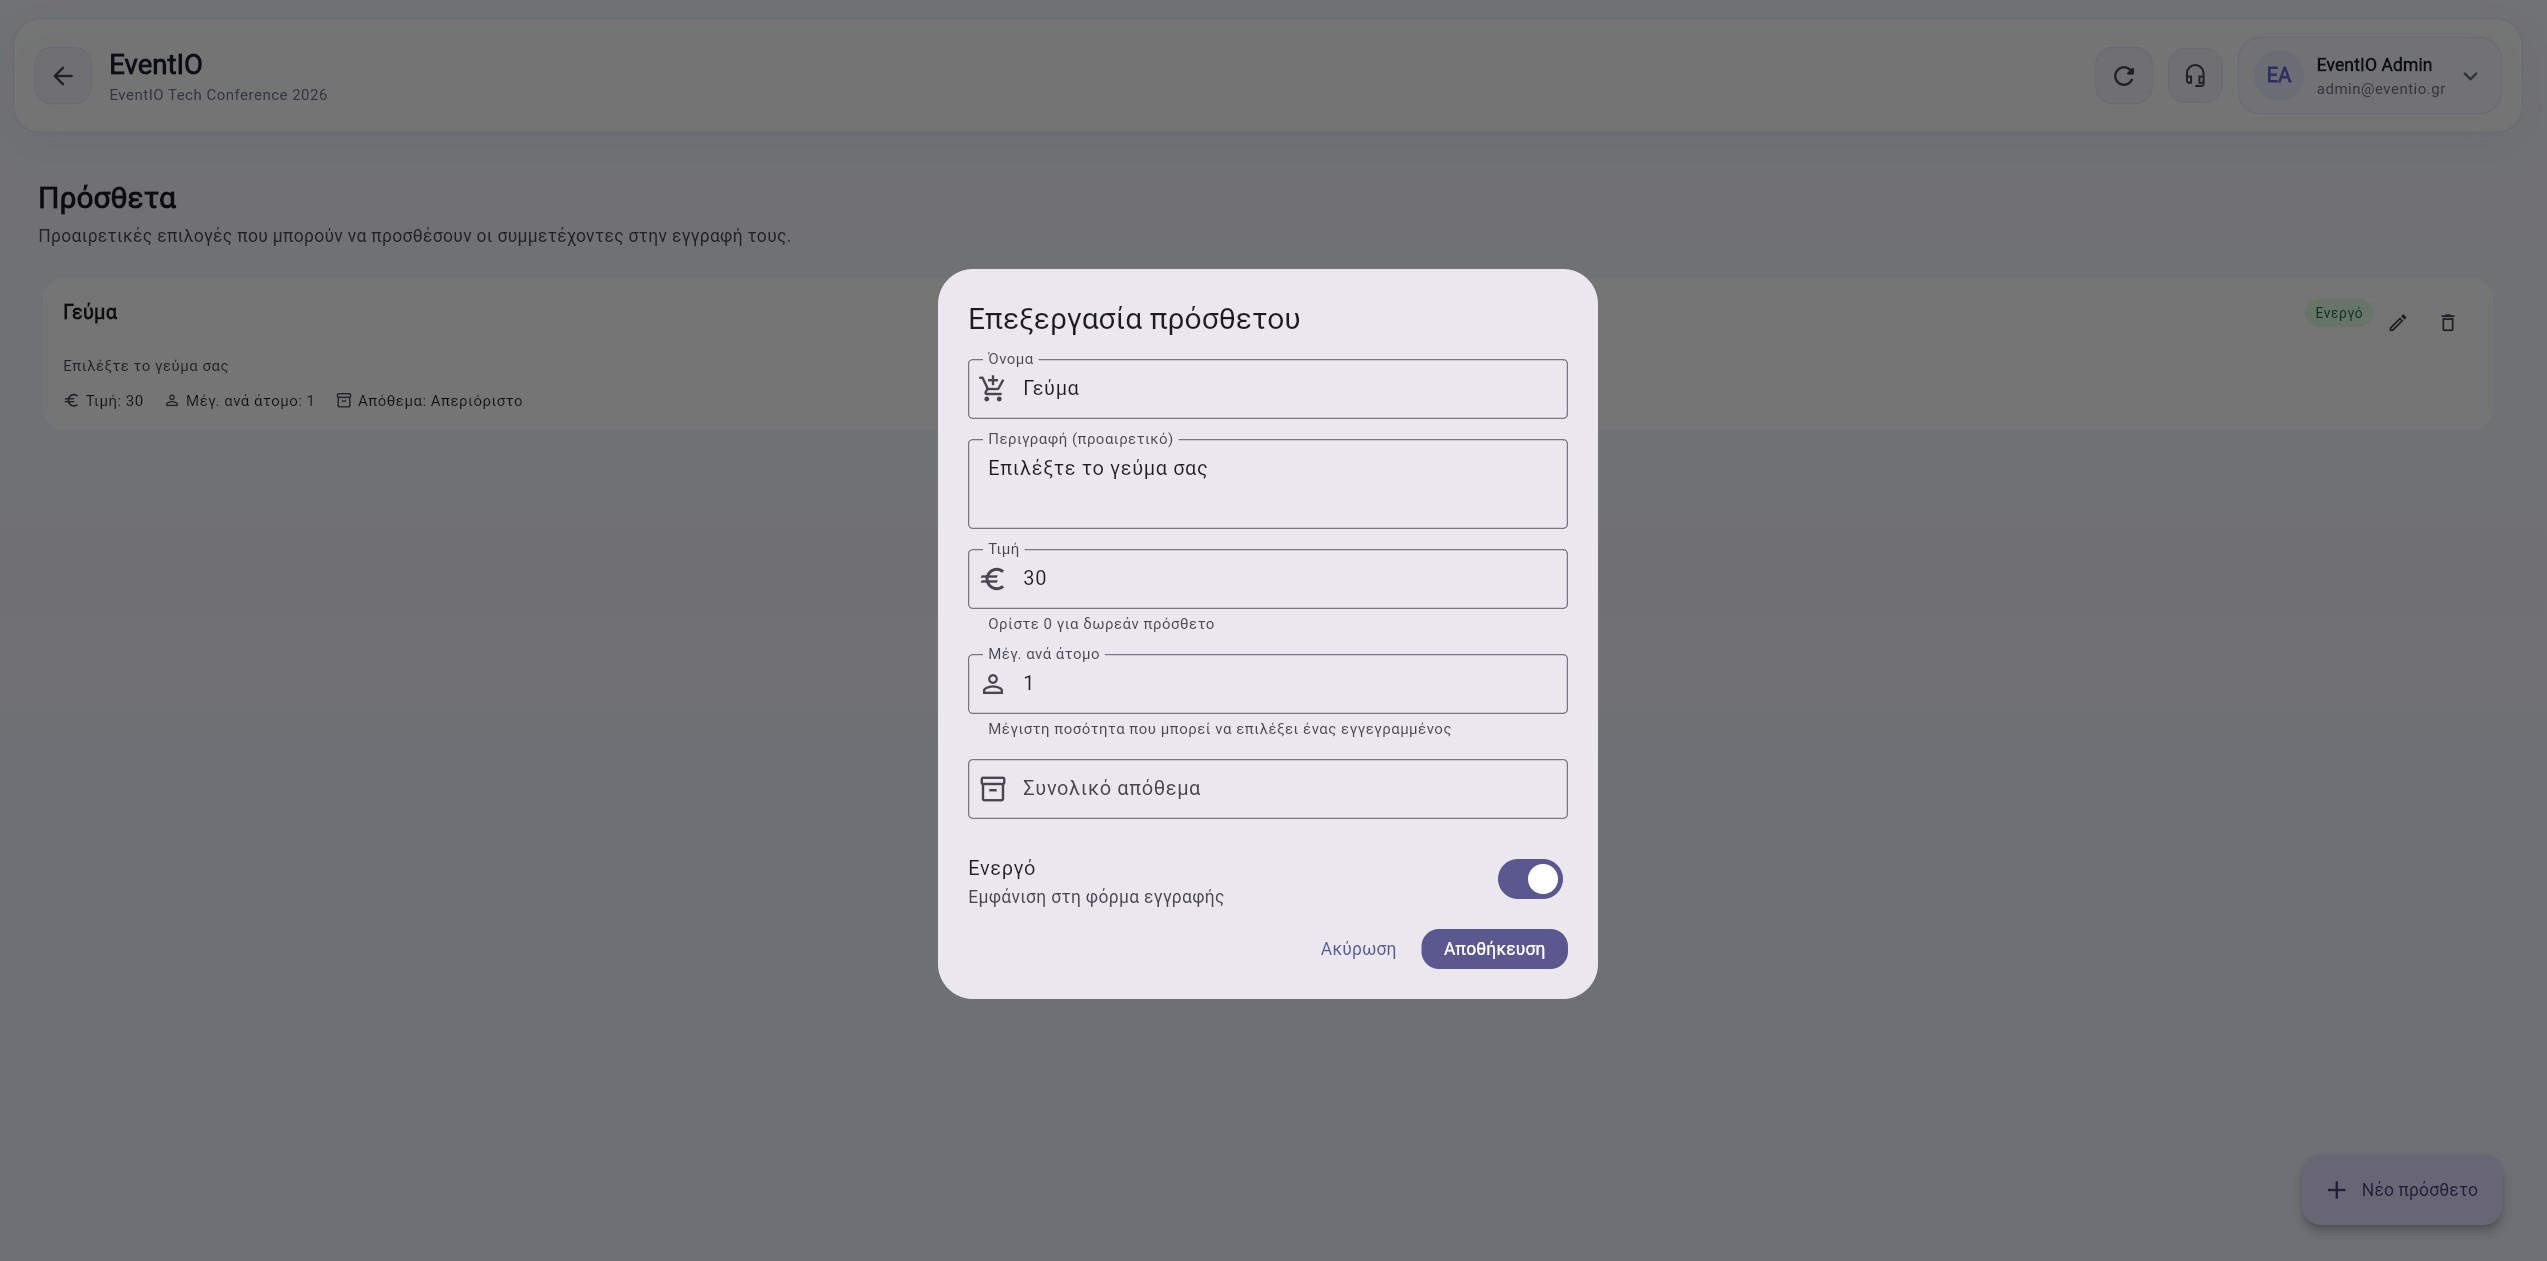Focus the Όνομα input containing Γεύμα
This screenshot has height=1261, width=2547.
pos(1267,389)
